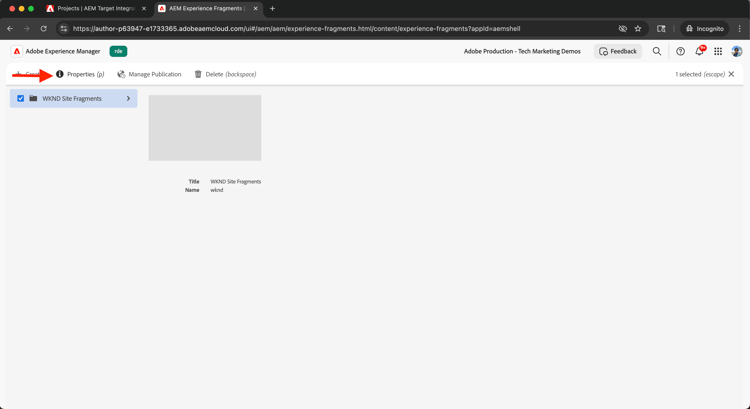Click the 1 selected (escape) label
The width and height of the screenshot is (750, 409).
[x=700, y=74]
